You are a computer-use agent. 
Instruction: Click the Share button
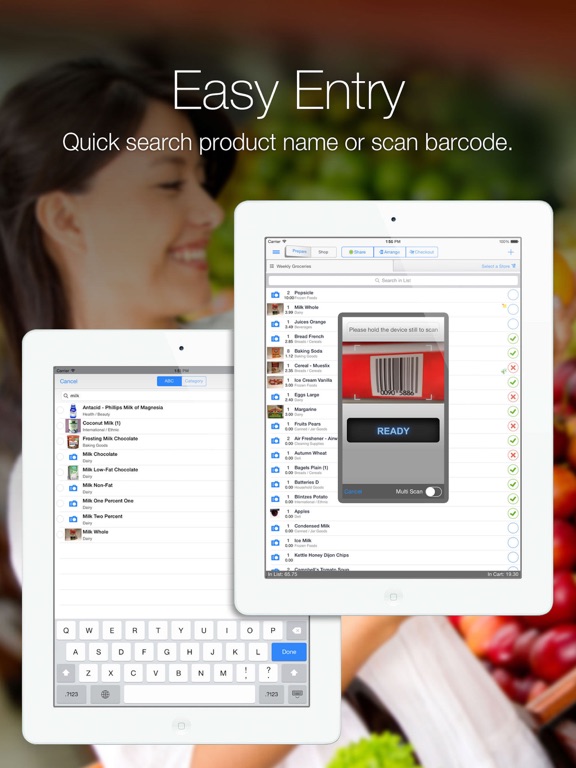pos(357,252)
